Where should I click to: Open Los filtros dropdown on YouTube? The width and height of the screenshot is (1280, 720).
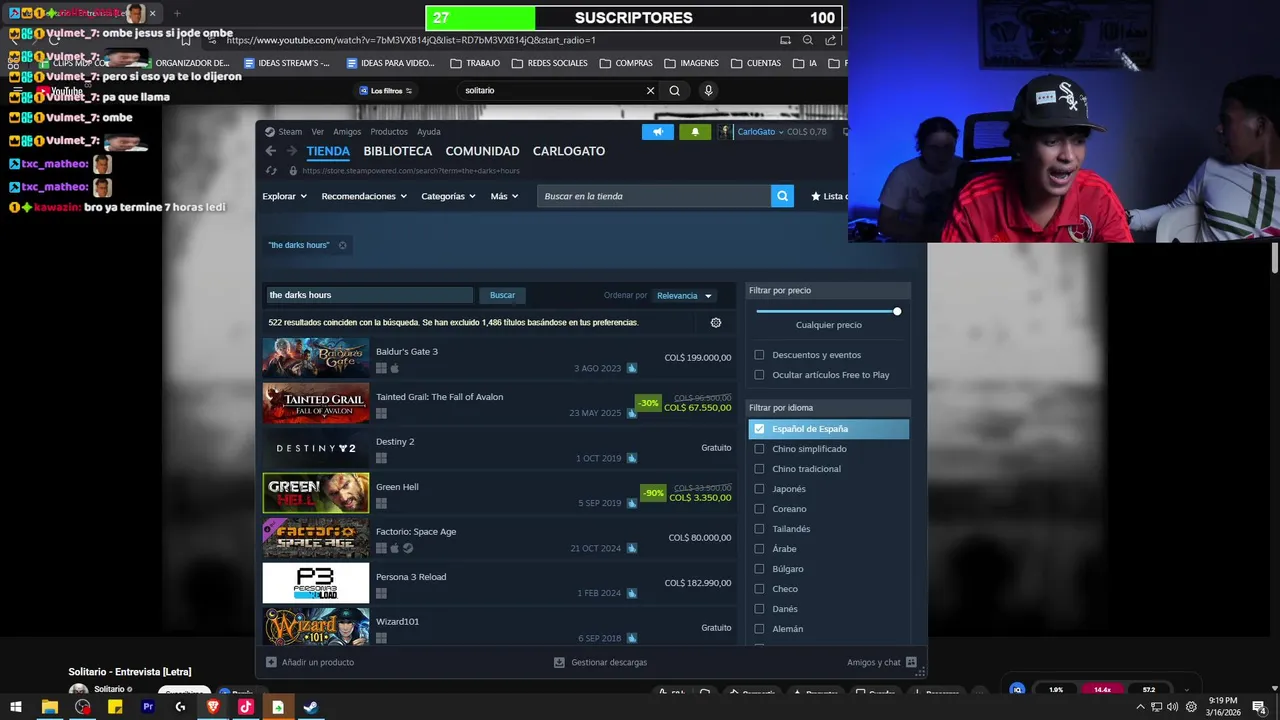pos(386,91)
